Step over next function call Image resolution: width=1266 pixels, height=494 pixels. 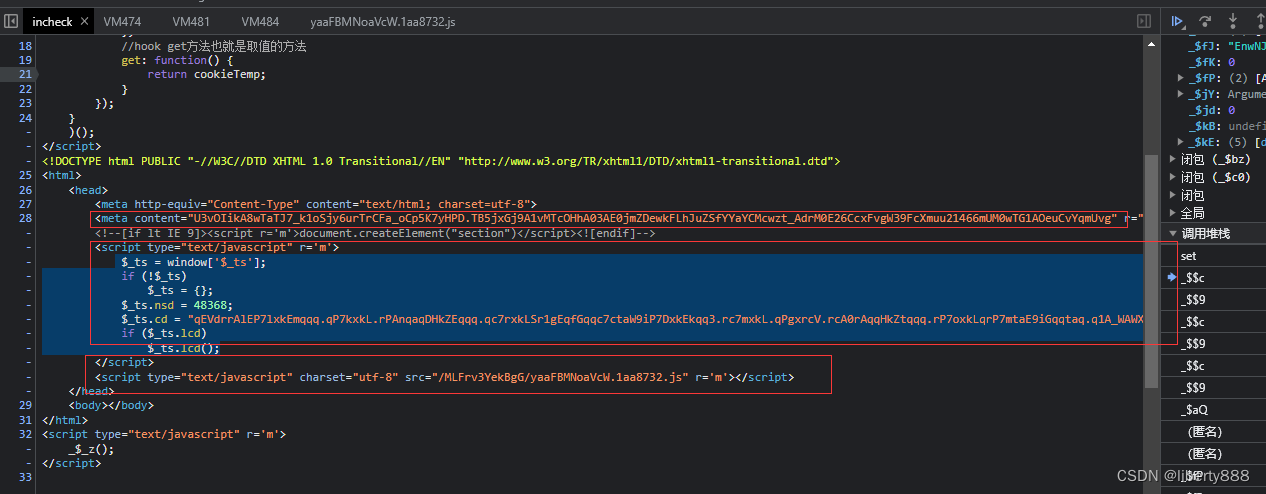pos(1206,21)
